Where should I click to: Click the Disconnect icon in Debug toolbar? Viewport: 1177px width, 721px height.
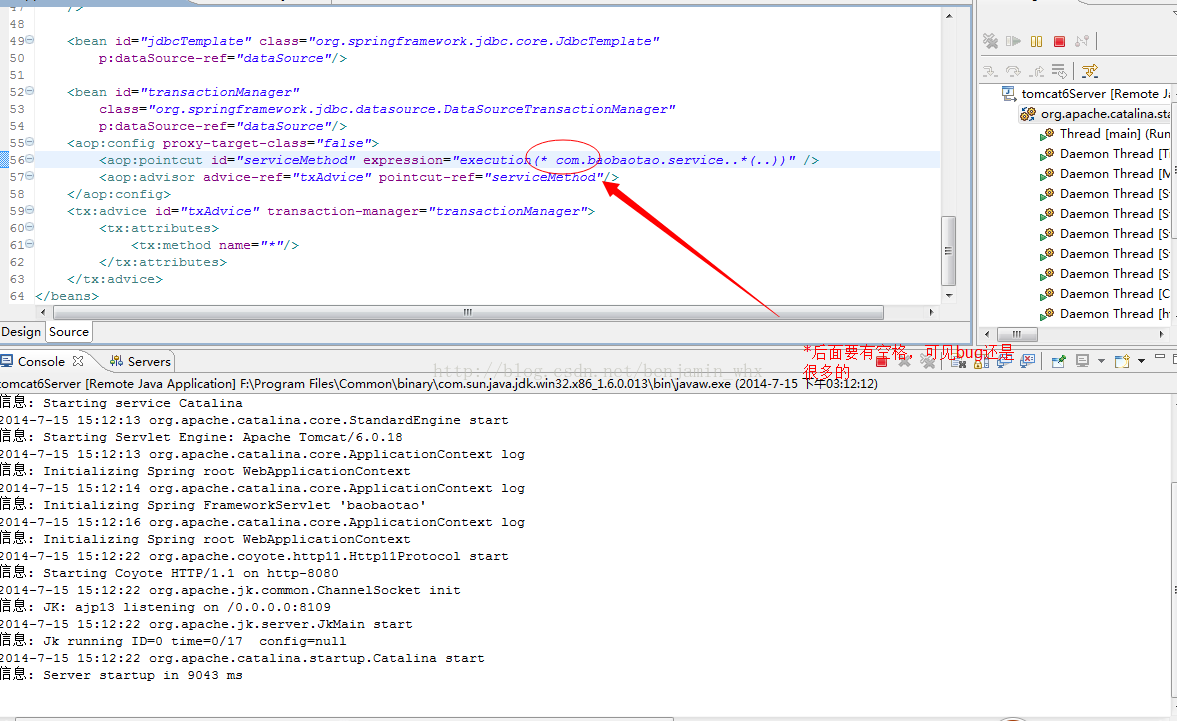click(x=1082, y=41)
